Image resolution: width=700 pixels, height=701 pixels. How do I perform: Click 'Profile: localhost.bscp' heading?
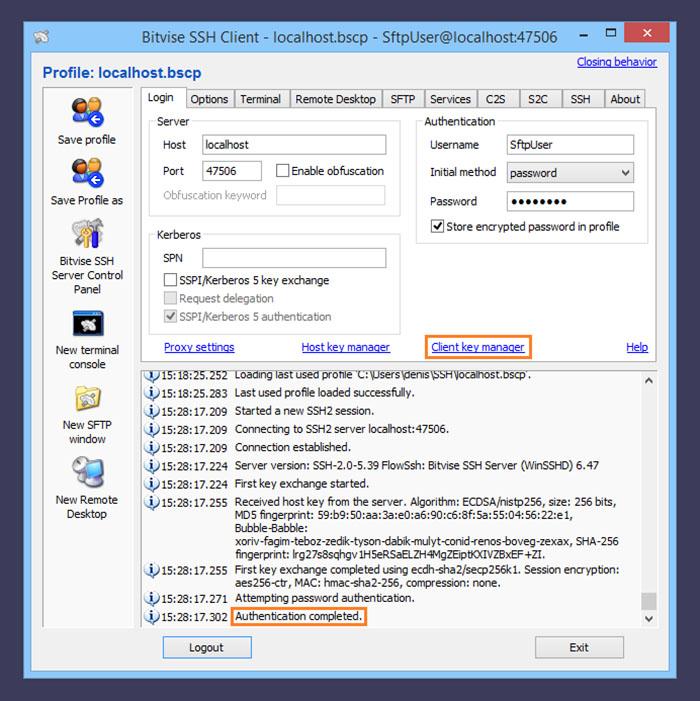(x=122, y=72)
